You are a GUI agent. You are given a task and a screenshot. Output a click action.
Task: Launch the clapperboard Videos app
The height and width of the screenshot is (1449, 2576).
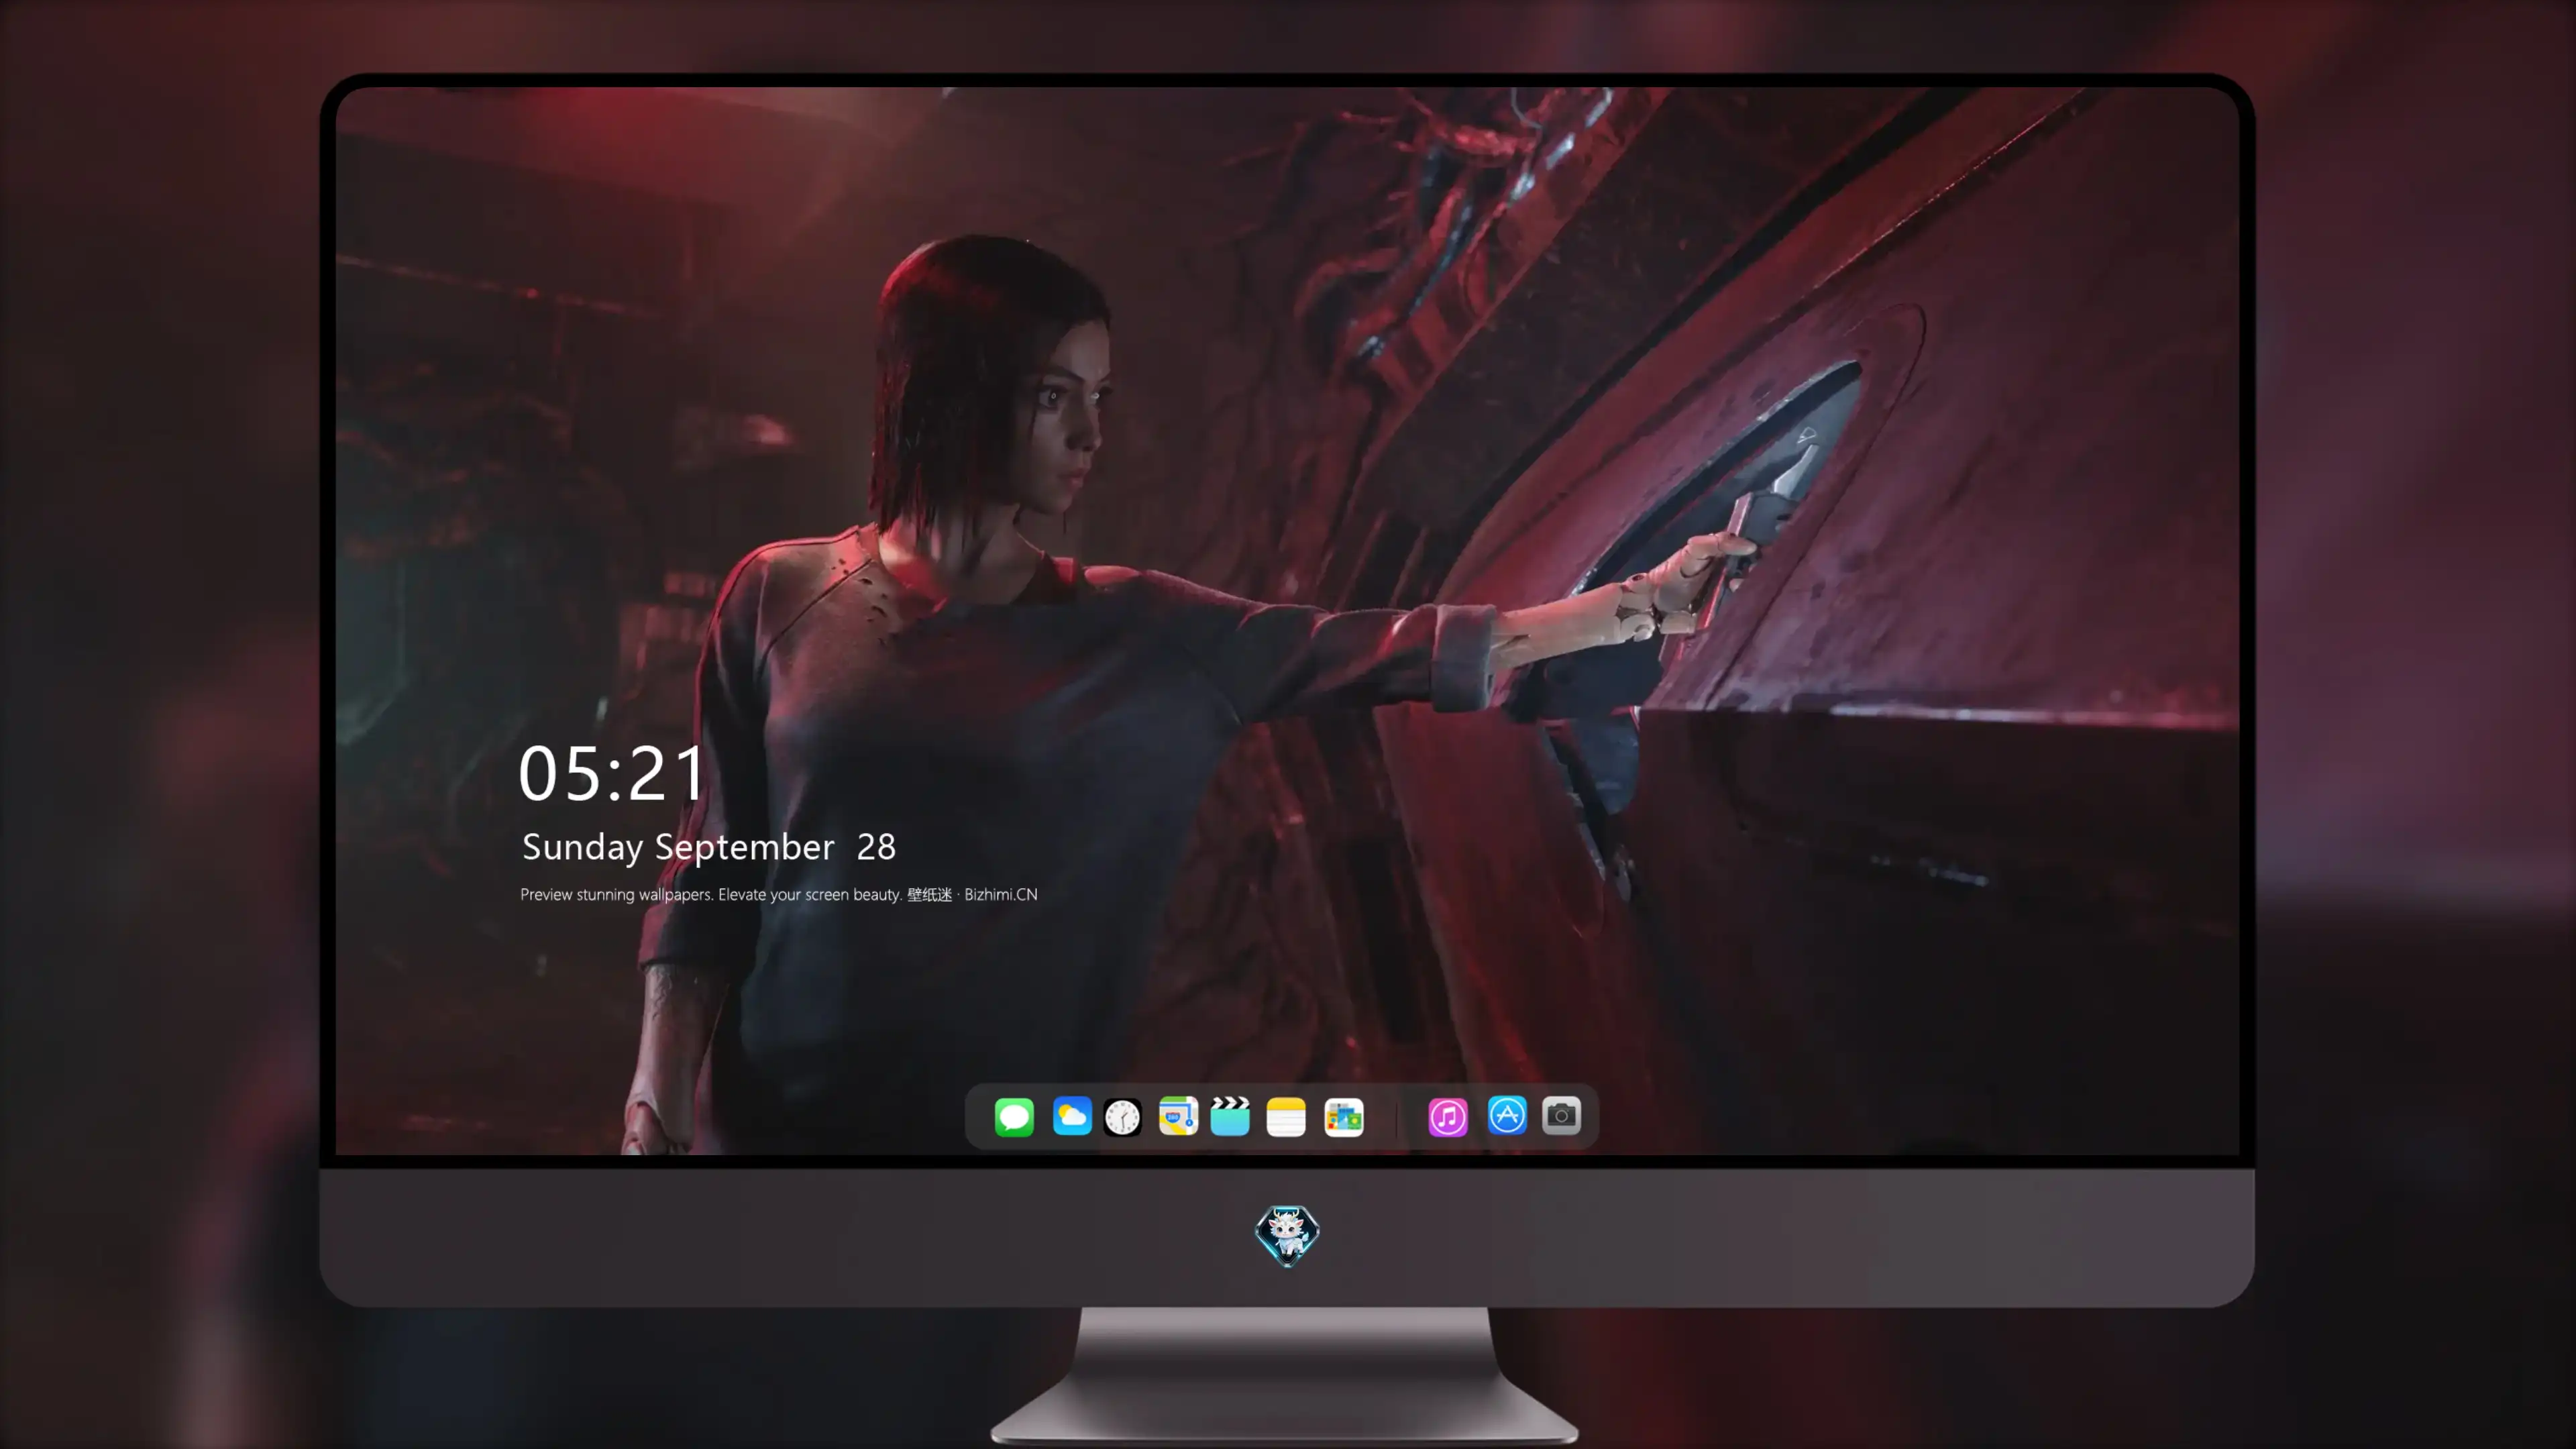click(1230, 1116)
